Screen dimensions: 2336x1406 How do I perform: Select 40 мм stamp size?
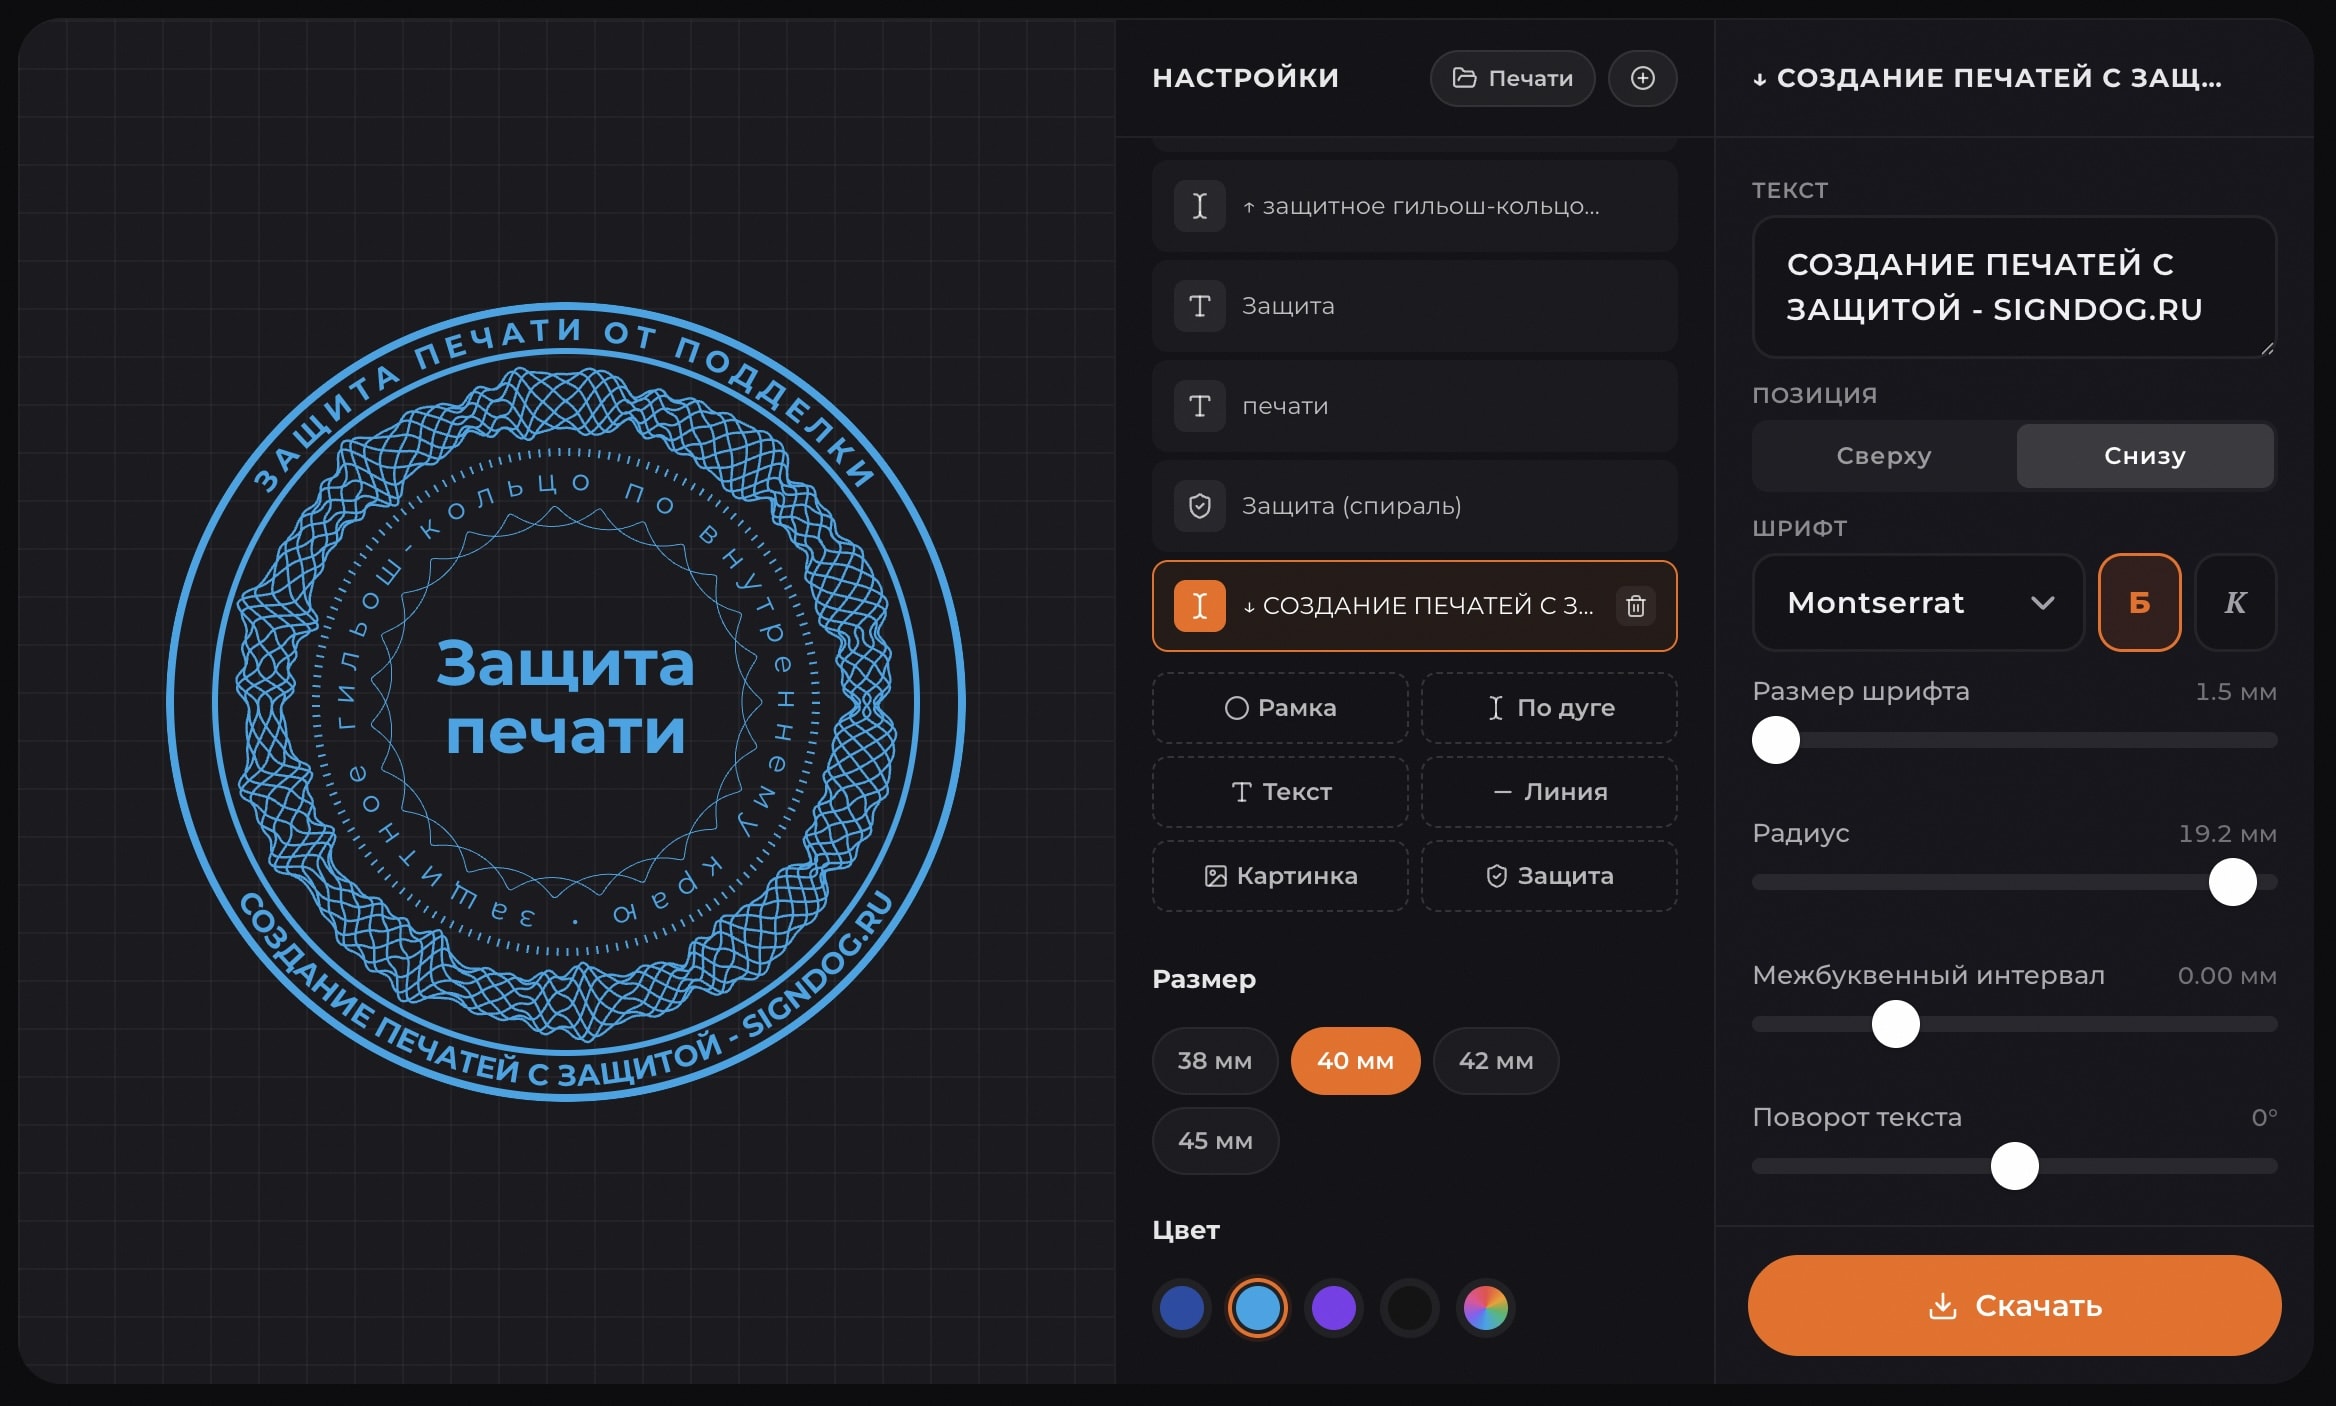[x=1355, y=1061]
